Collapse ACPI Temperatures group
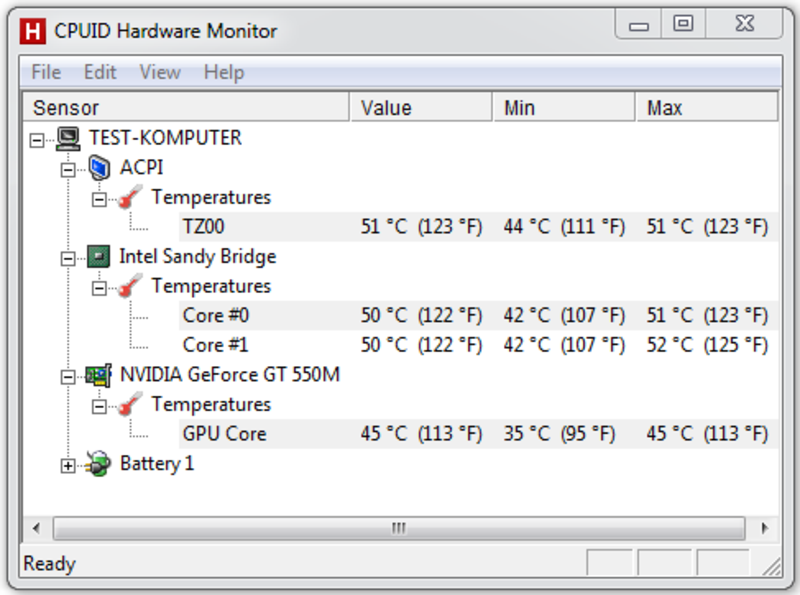 click(99, 199)
